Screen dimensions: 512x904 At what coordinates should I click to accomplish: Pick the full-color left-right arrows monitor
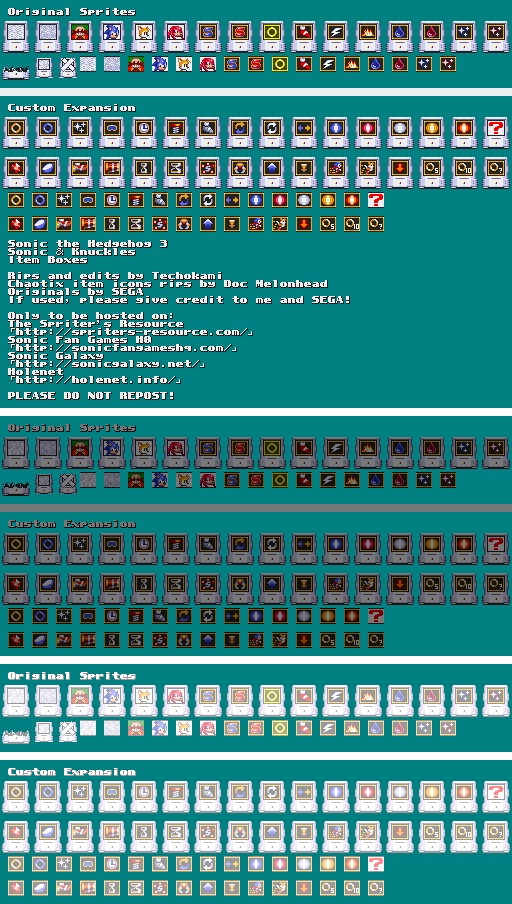coord(305,133)
